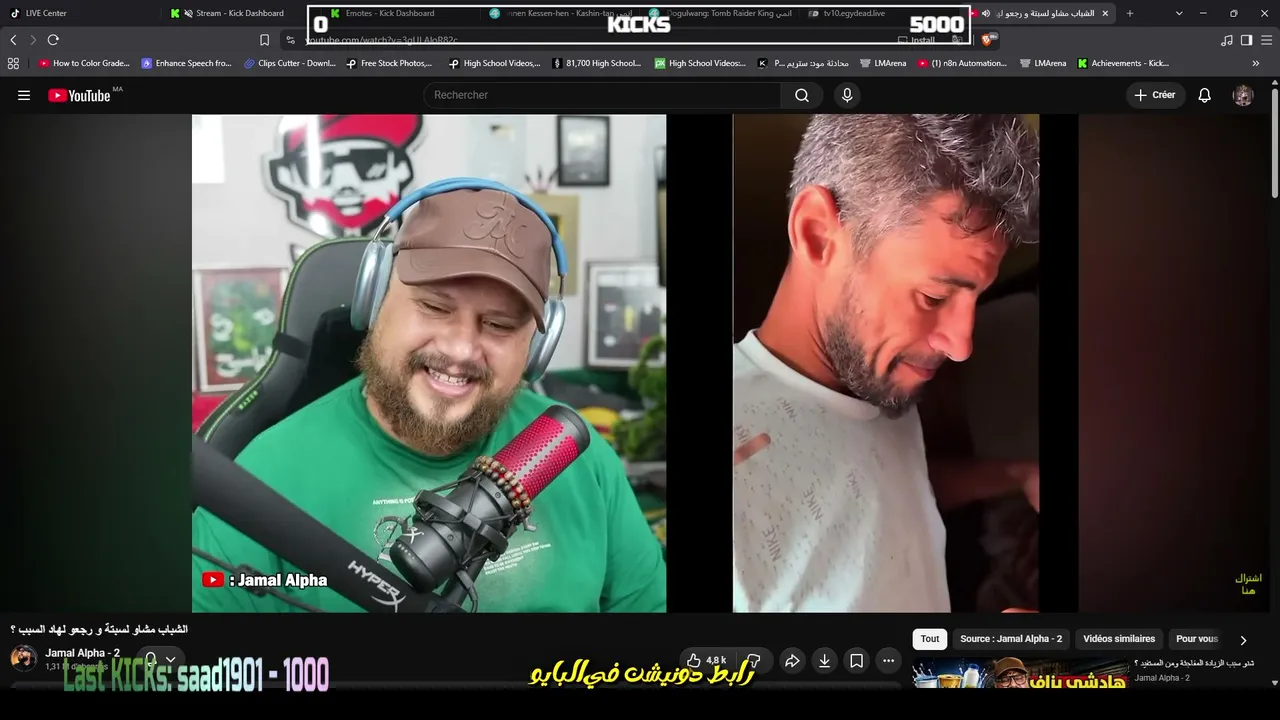Image resolution: width=1280 pixels, height=720 pixels.
Task: Select the Vidéos similaires chip
Action: (x=1119, y=639)
